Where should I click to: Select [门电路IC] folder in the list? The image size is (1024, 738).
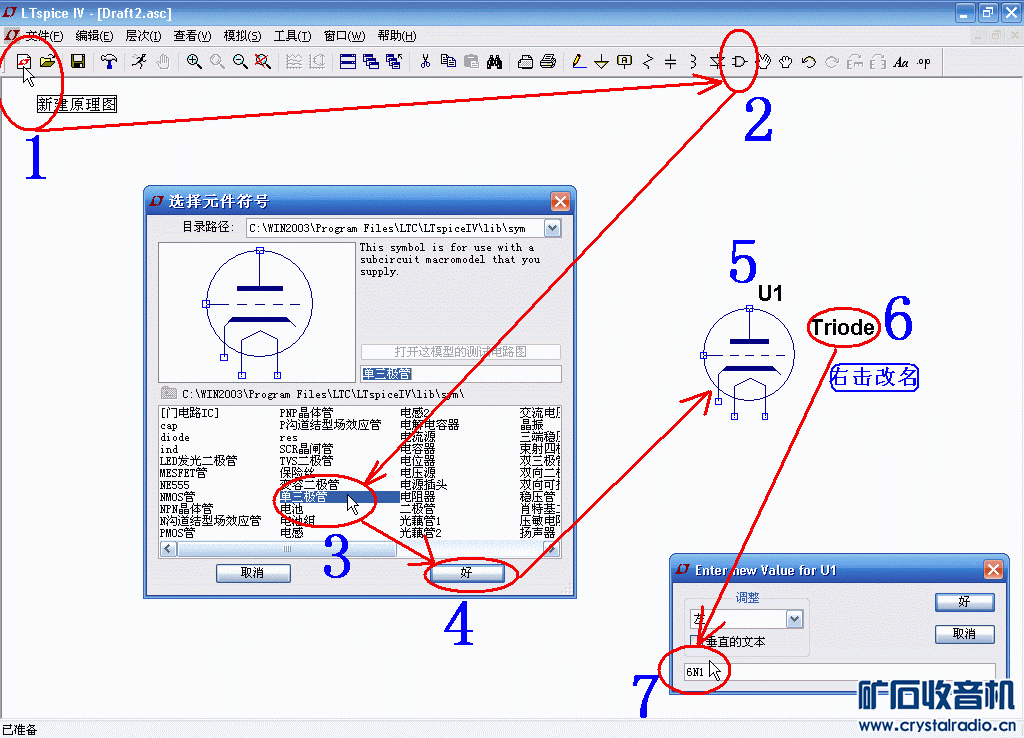[x=189, y=413]
